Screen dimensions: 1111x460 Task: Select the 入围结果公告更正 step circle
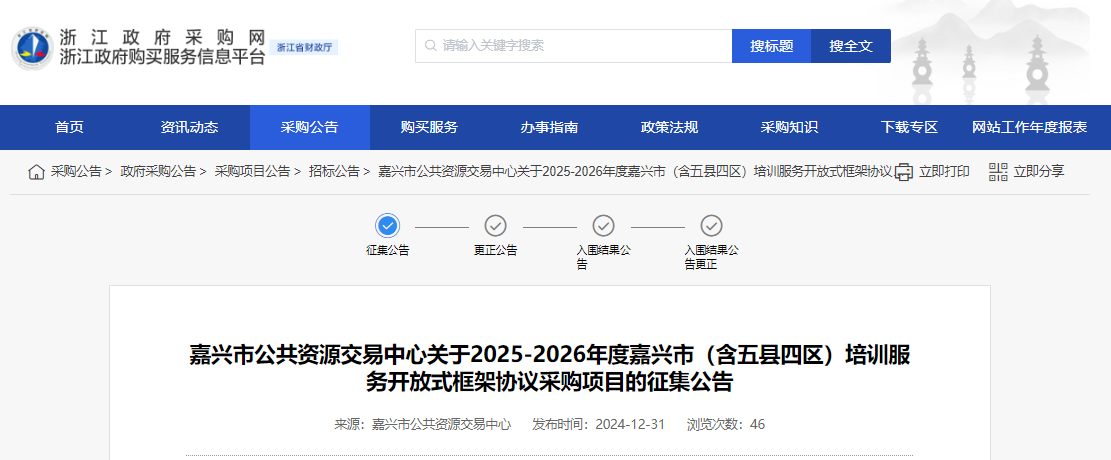[x=711, y=226]
